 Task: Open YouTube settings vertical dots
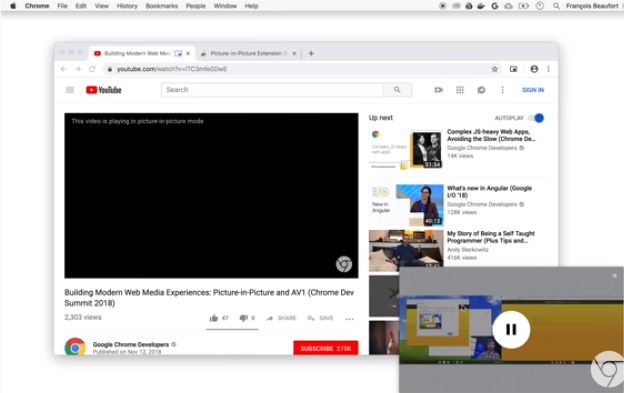(503, 90)
